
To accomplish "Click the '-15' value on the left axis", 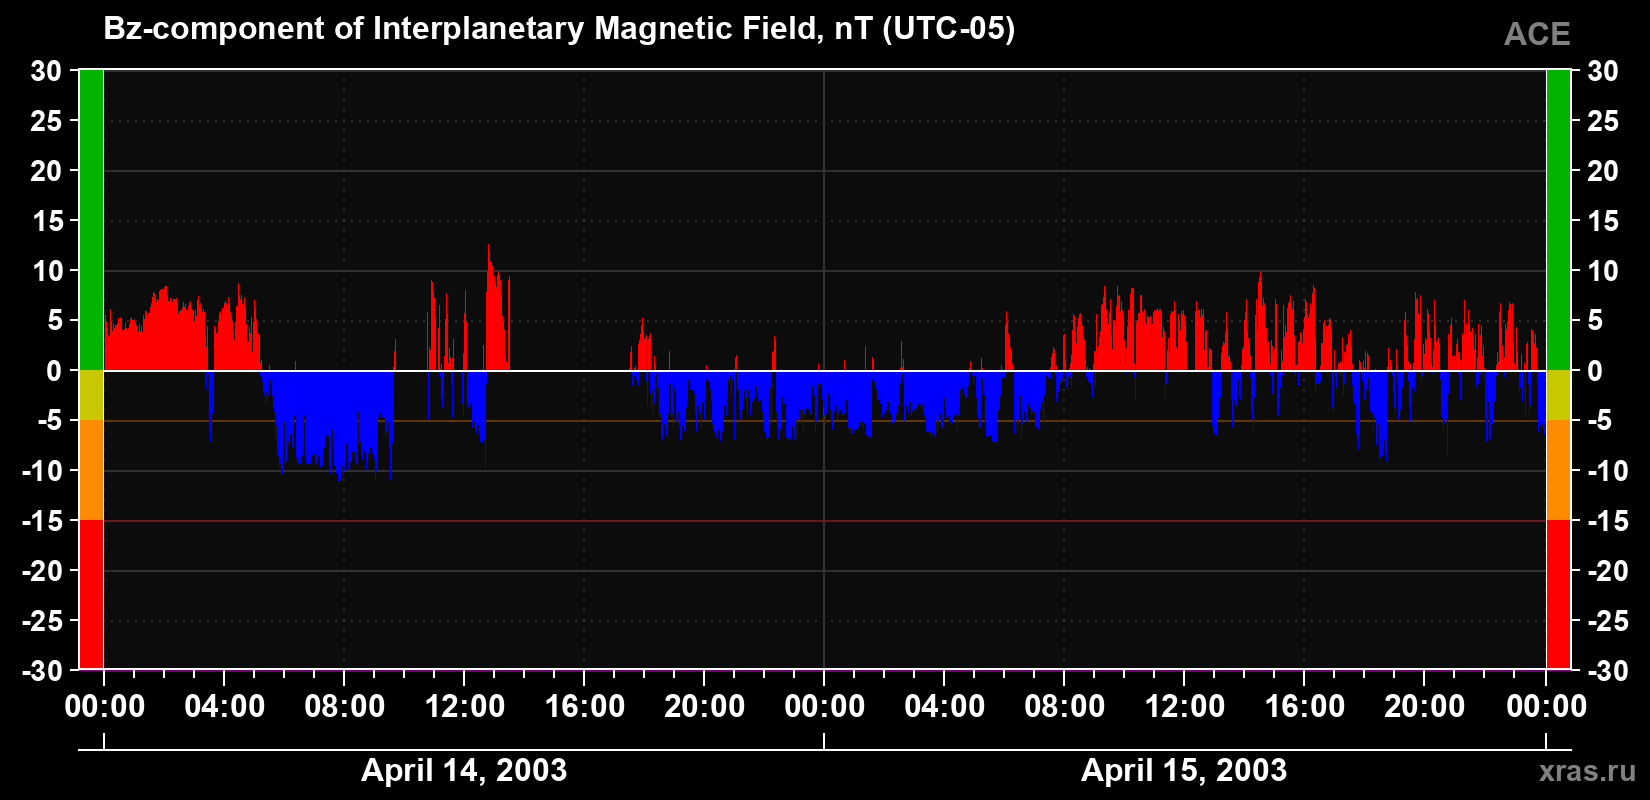I will click(x=42, y=521).
